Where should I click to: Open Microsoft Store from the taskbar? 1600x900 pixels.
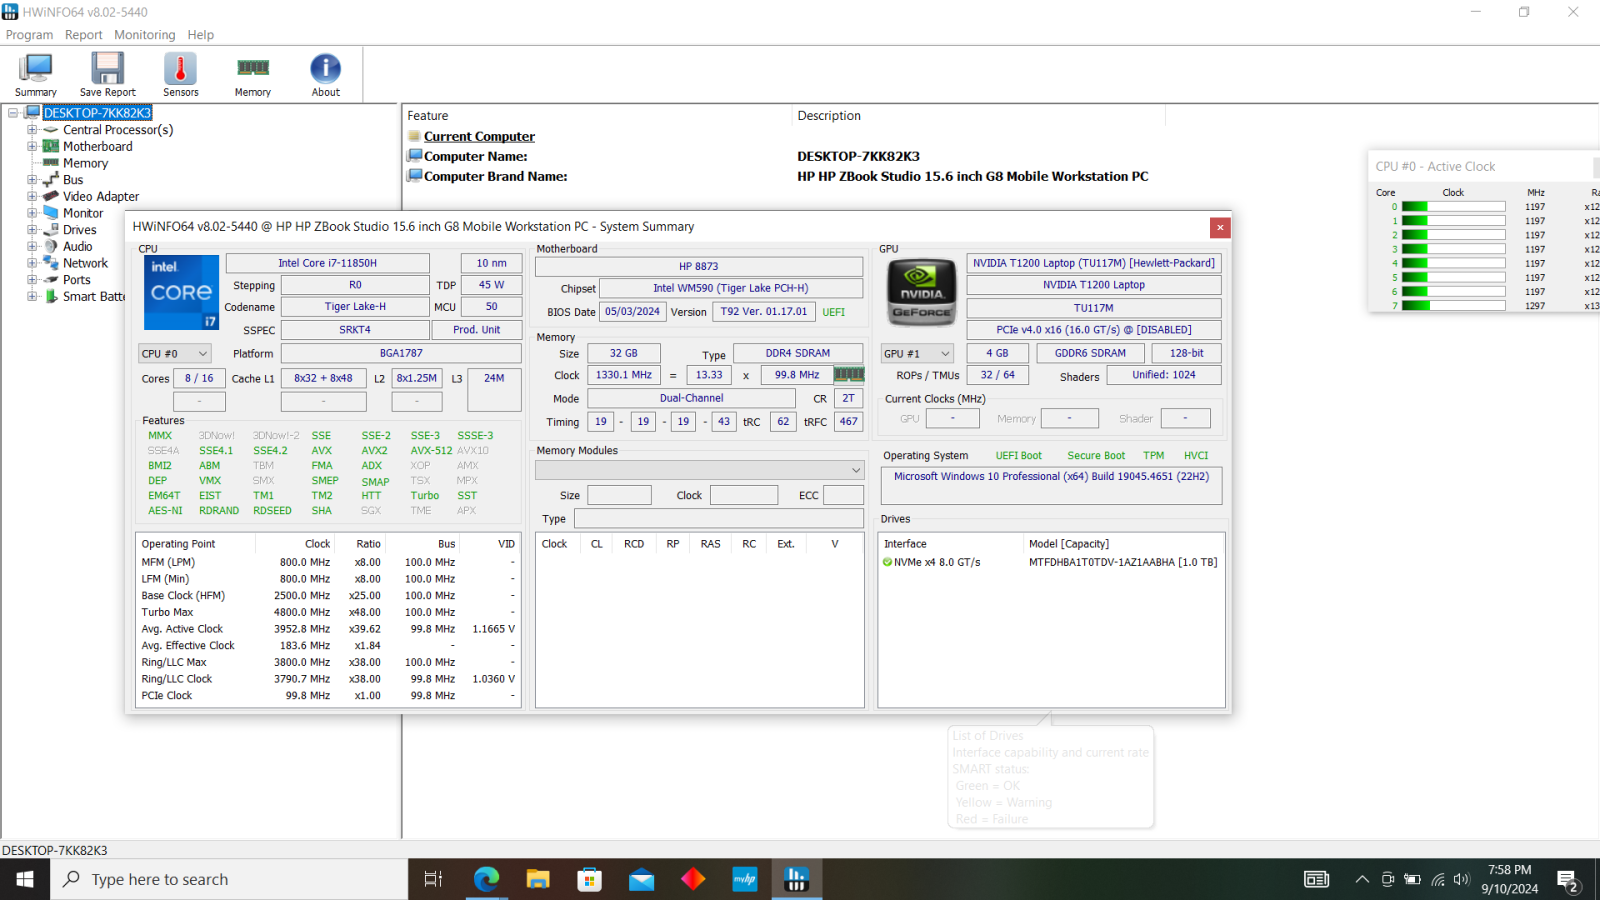(590, 879)
